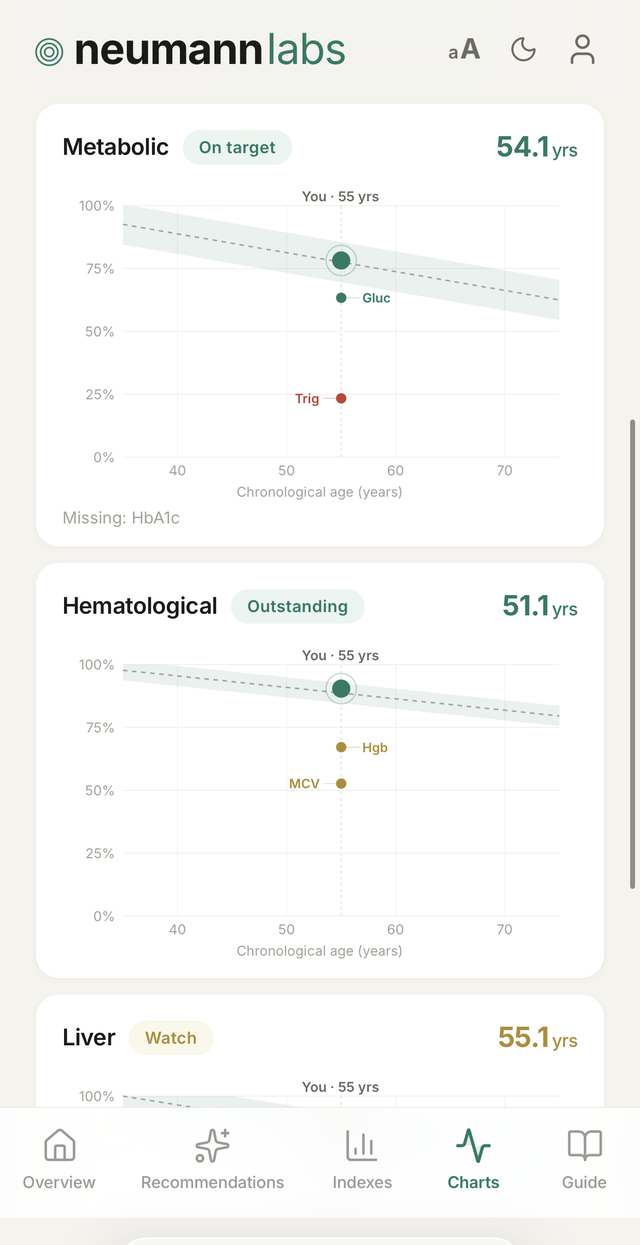Open the user profile icon
The image size is (640, 1245).
tap(582, 49)
